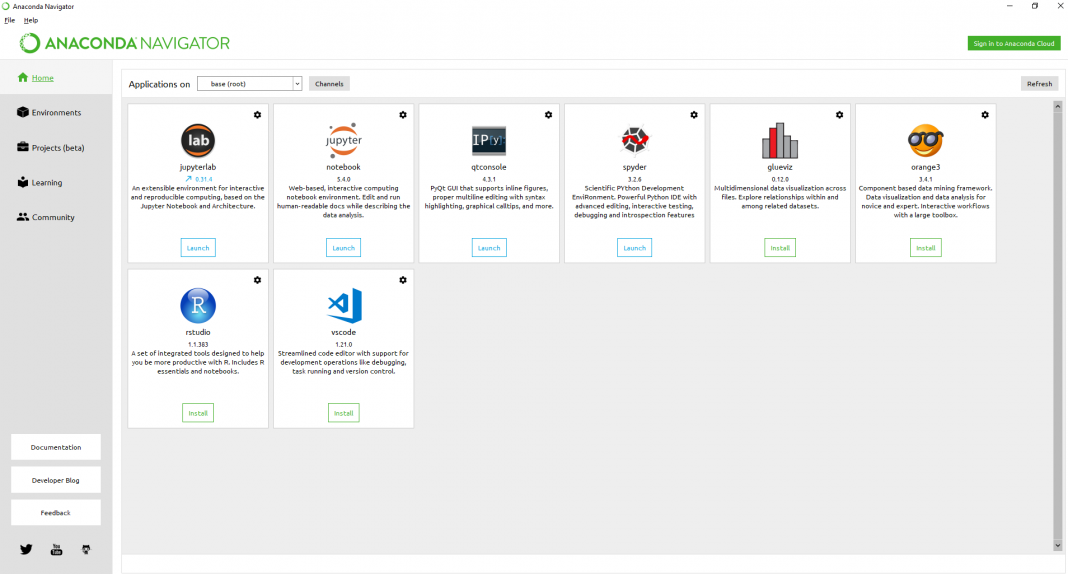
Task: Open the gear options menu for vscode
Action: point(403,280)
